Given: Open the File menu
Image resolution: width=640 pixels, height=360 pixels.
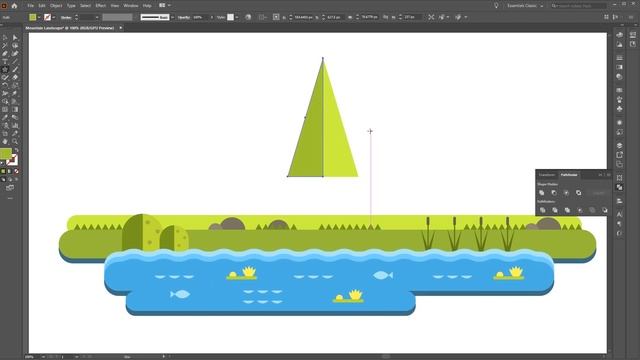Looking at the screenshot, I should coord(31,6).
